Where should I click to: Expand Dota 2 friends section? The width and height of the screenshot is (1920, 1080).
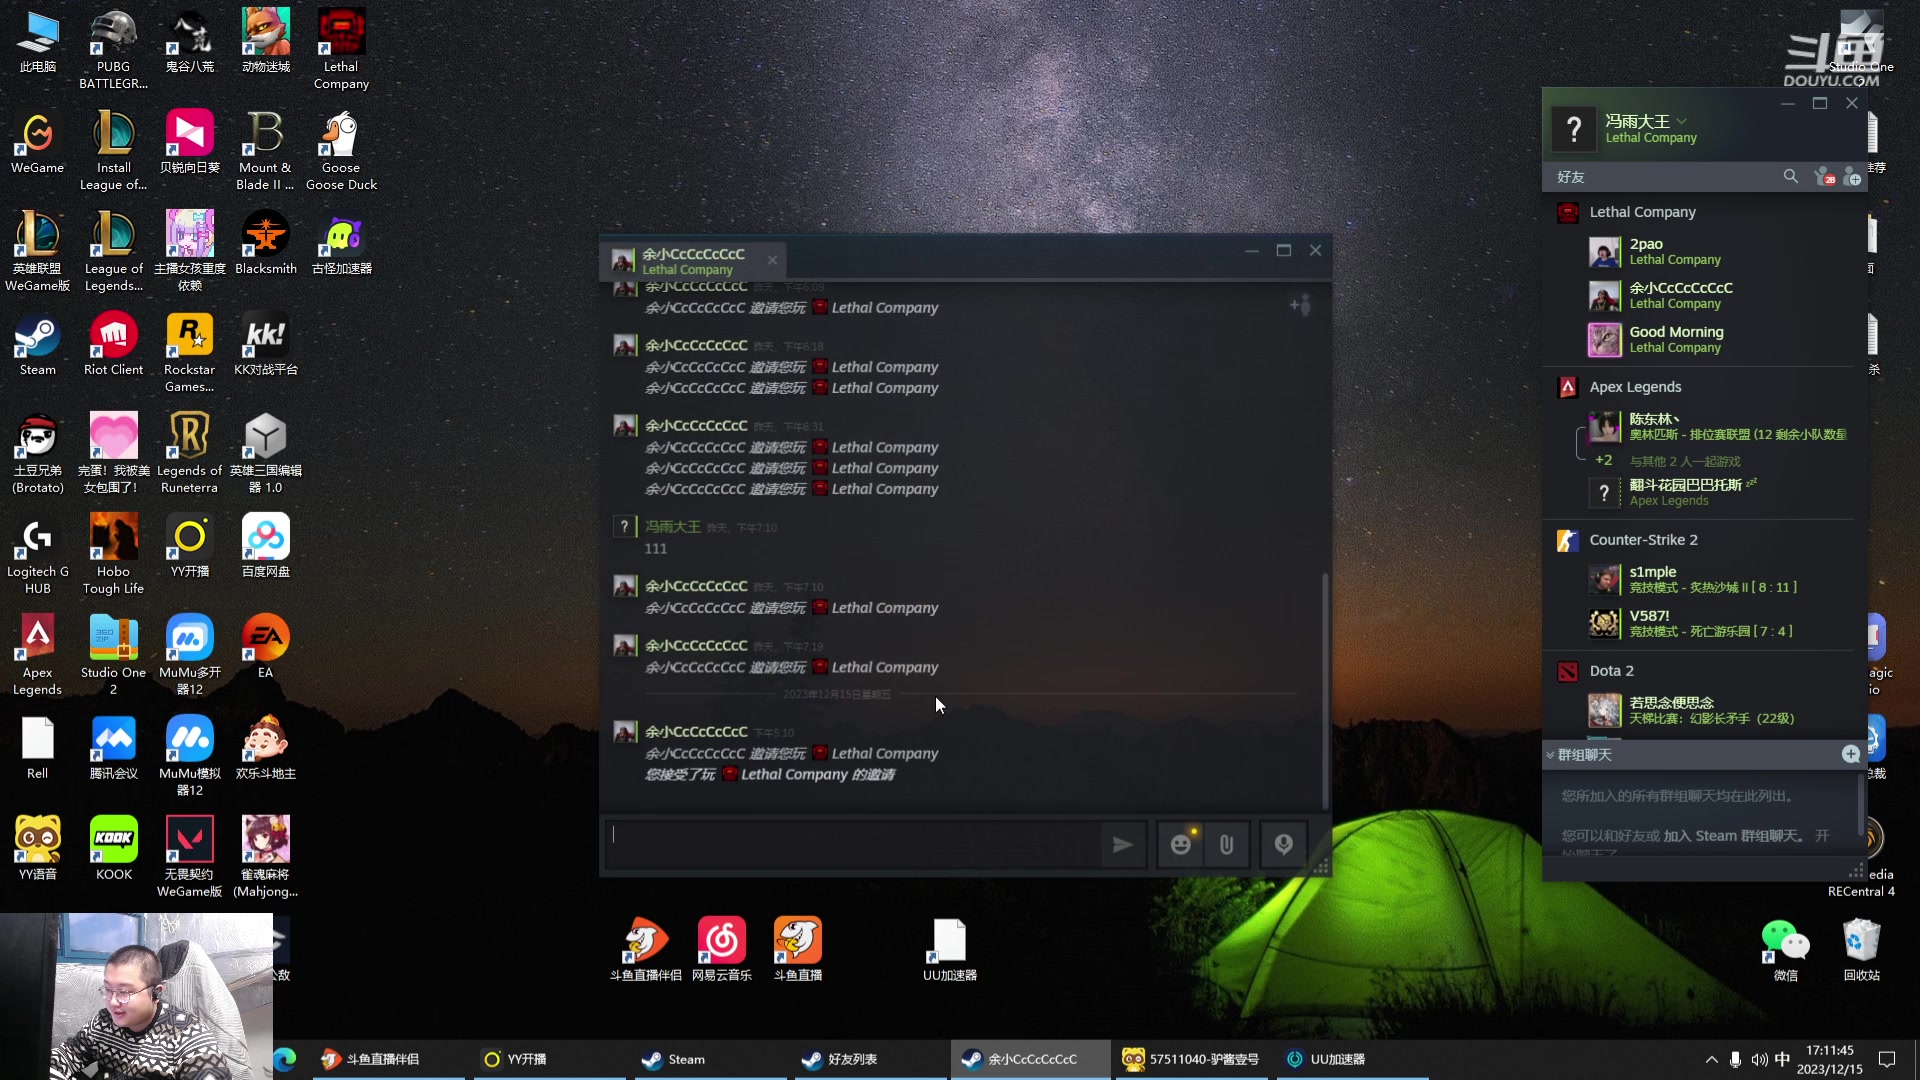tap(1611, 670)
